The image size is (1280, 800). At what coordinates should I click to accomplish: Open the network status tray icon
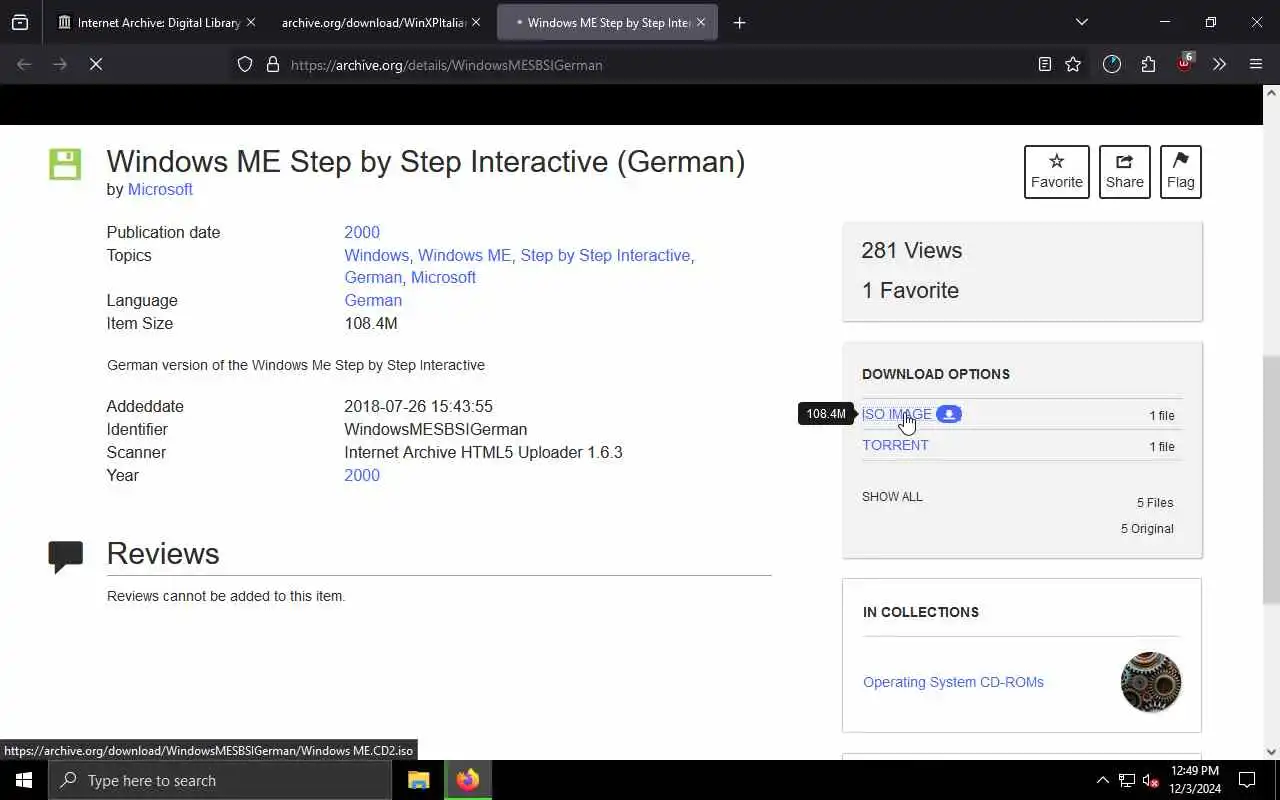tap(1126, 780)
